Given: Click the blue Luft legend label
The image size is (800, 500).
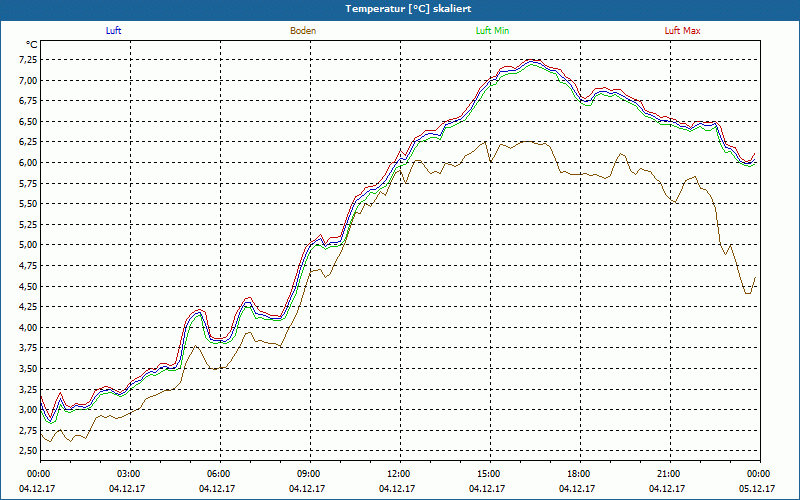Looking at the screenshot, I should [113, 31].
